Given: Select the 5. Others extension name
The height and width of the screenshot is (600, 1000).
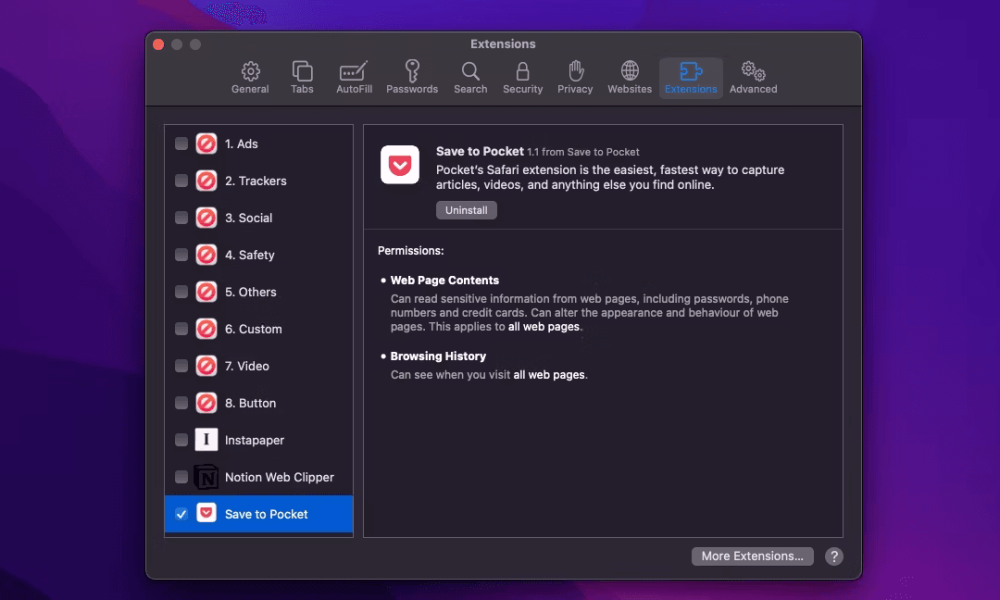Looking at the screenshot, I should pyautogui.click(x=251, y=291).
